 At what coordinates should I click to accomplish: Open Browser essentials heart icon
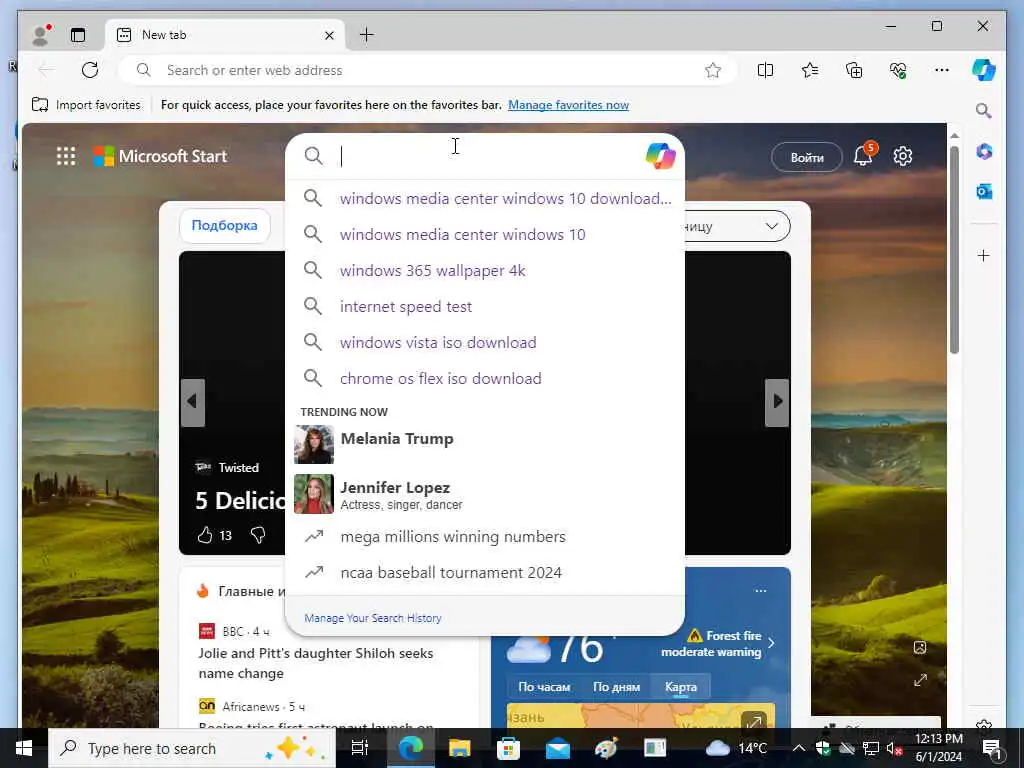(898, 70)
